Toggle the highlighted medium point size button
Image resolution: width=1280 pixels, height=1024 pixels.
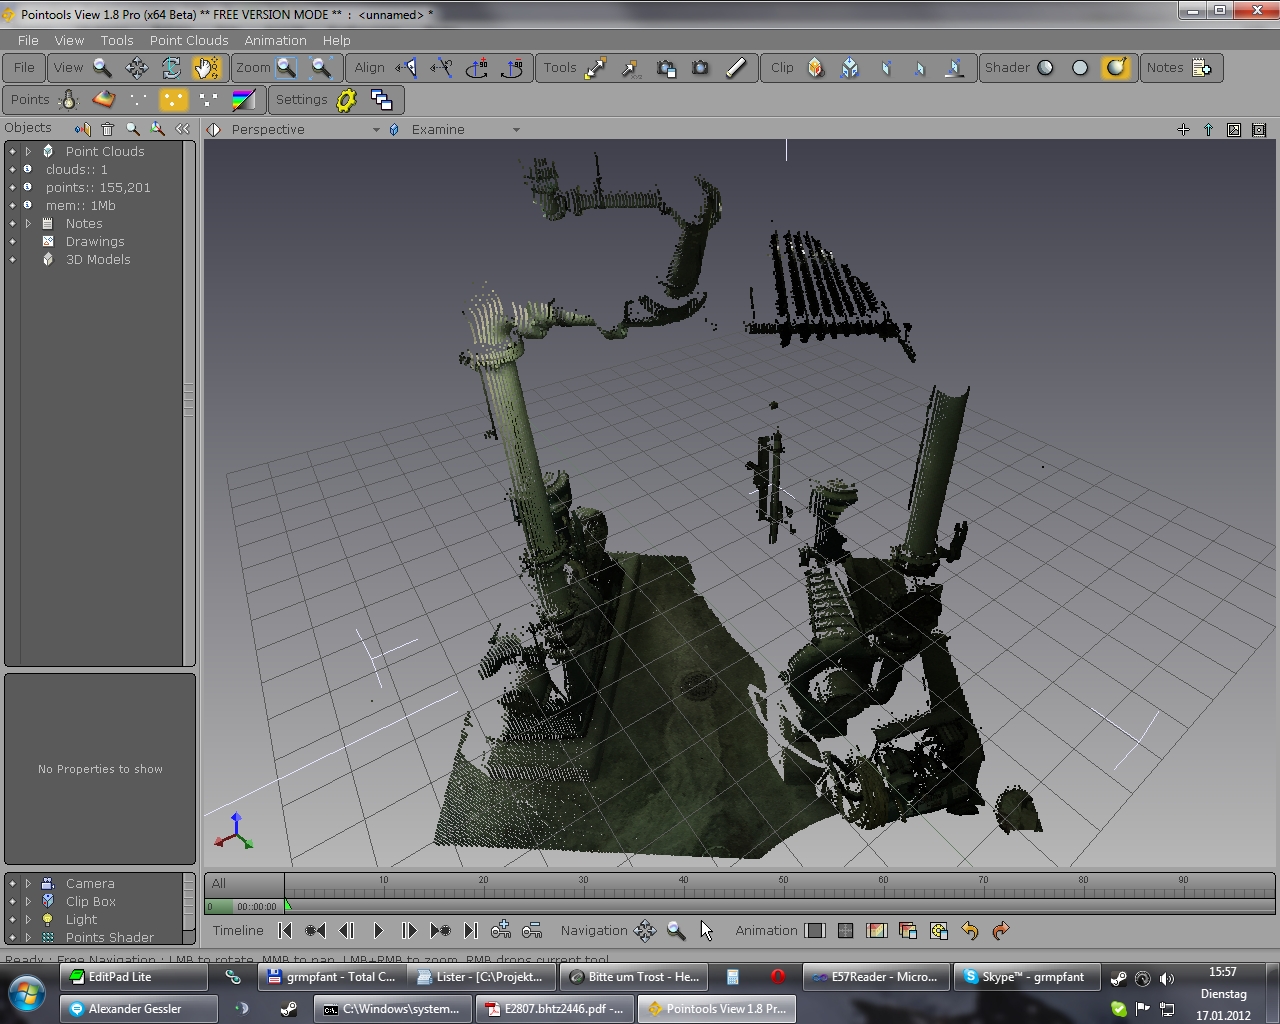tap(173, 100)
